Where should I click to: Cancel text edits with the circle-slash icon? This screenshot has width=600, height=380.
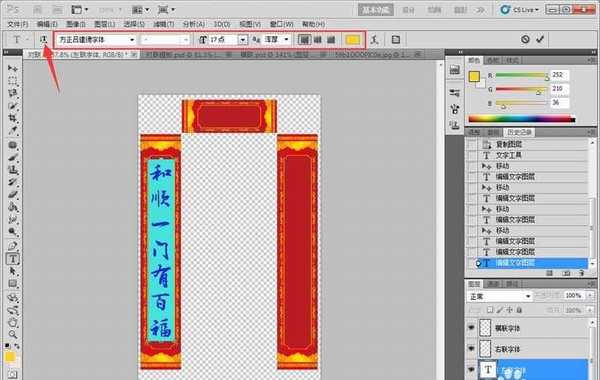525,39
